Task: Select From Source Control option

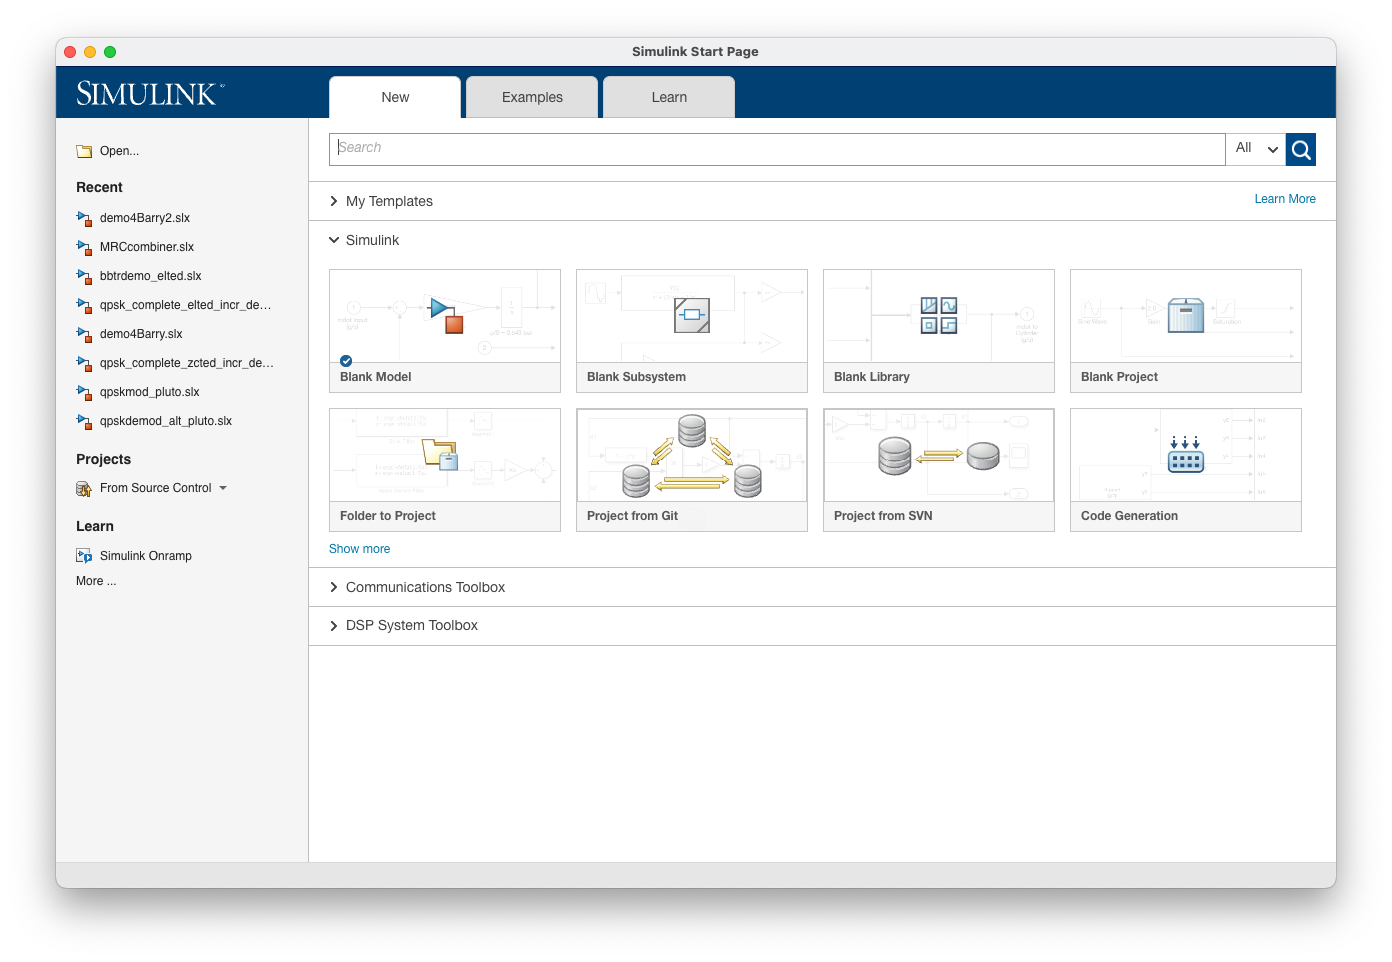Action: [x=156, y=488]
